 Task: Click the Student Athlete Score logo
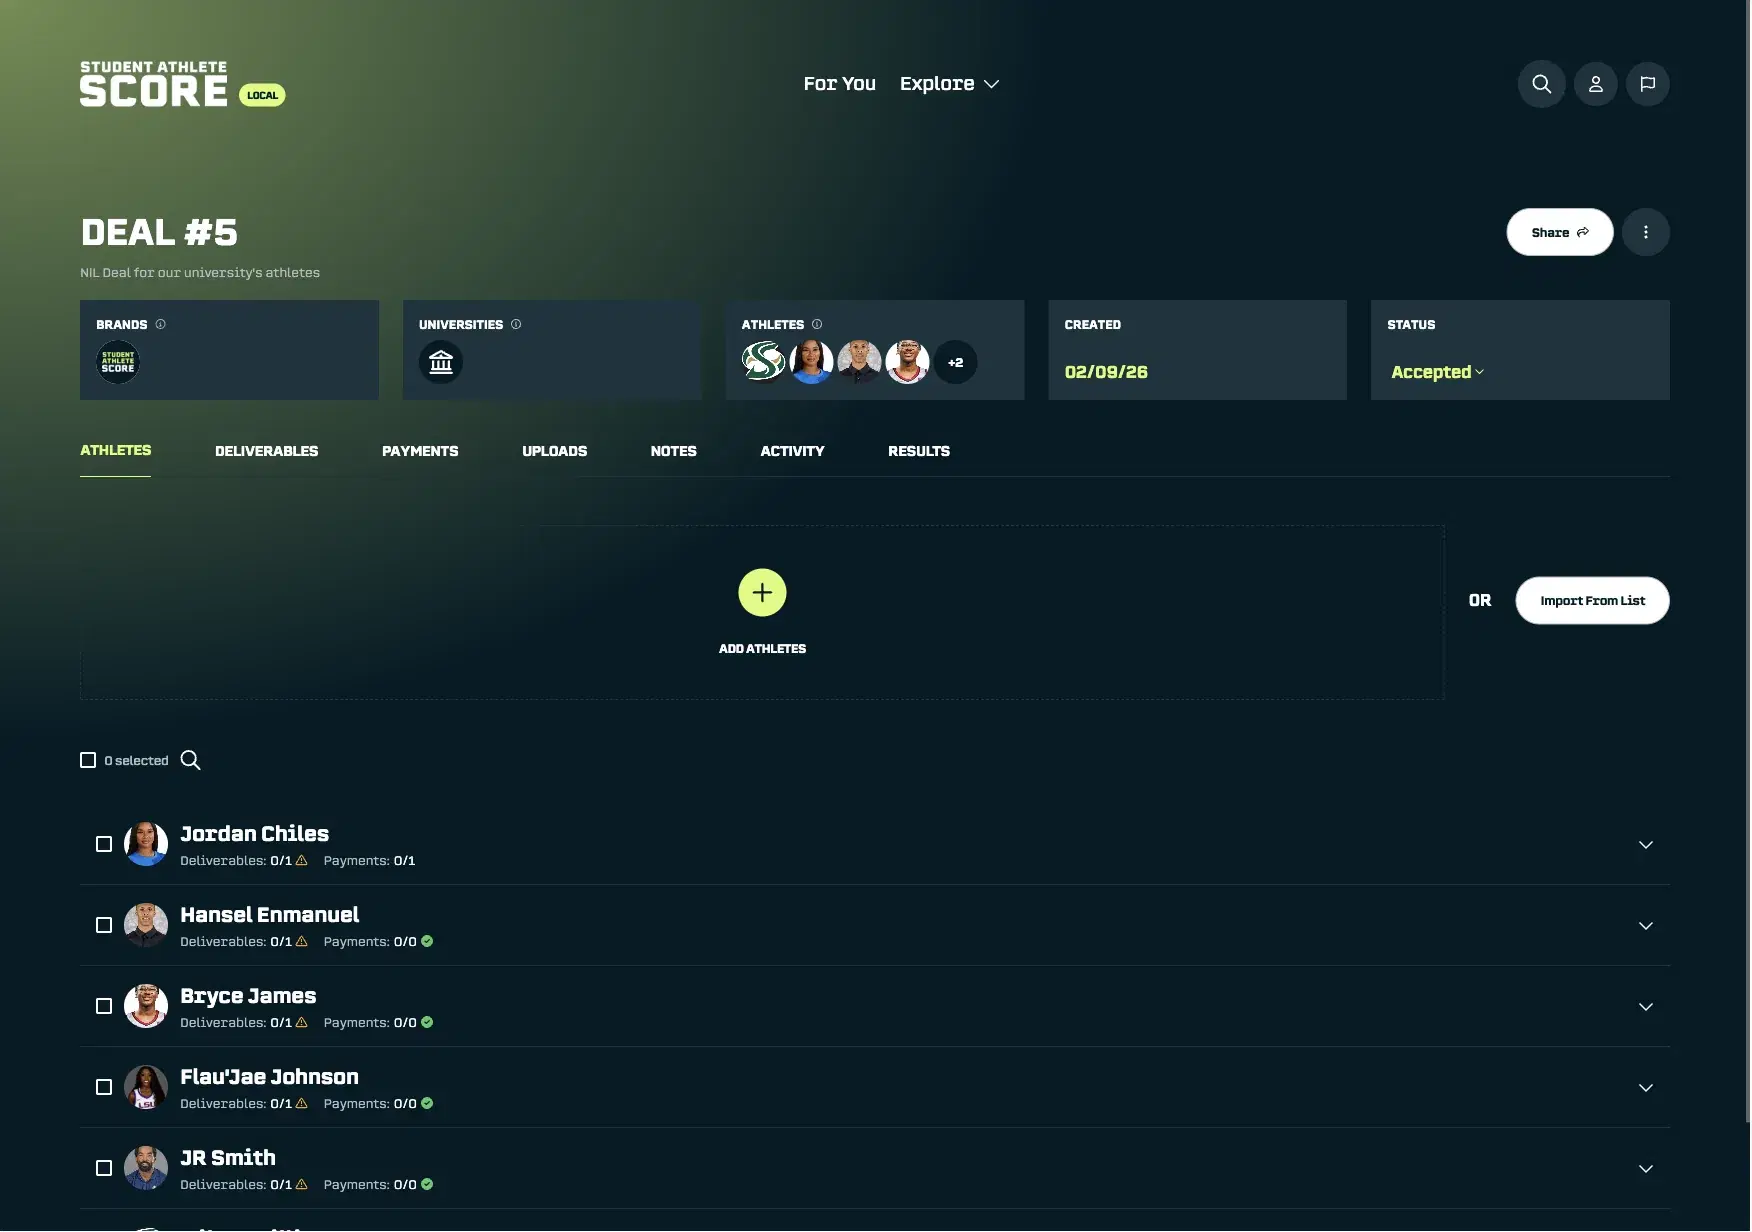pos(154,84)
